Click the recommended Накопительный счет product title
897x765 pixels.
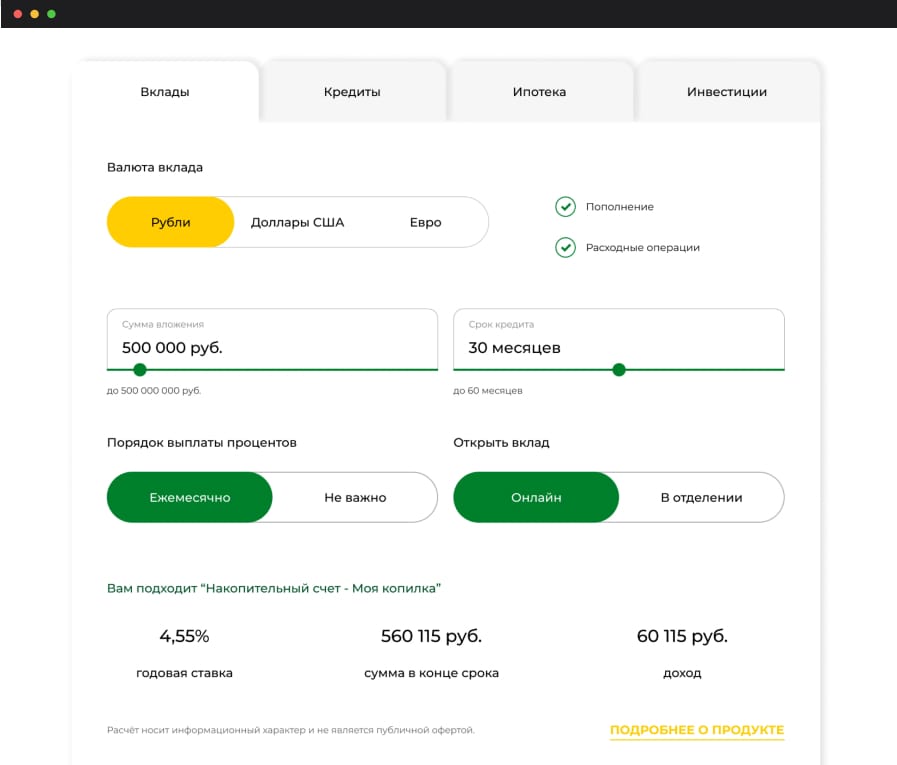click(x=274, y=588)
